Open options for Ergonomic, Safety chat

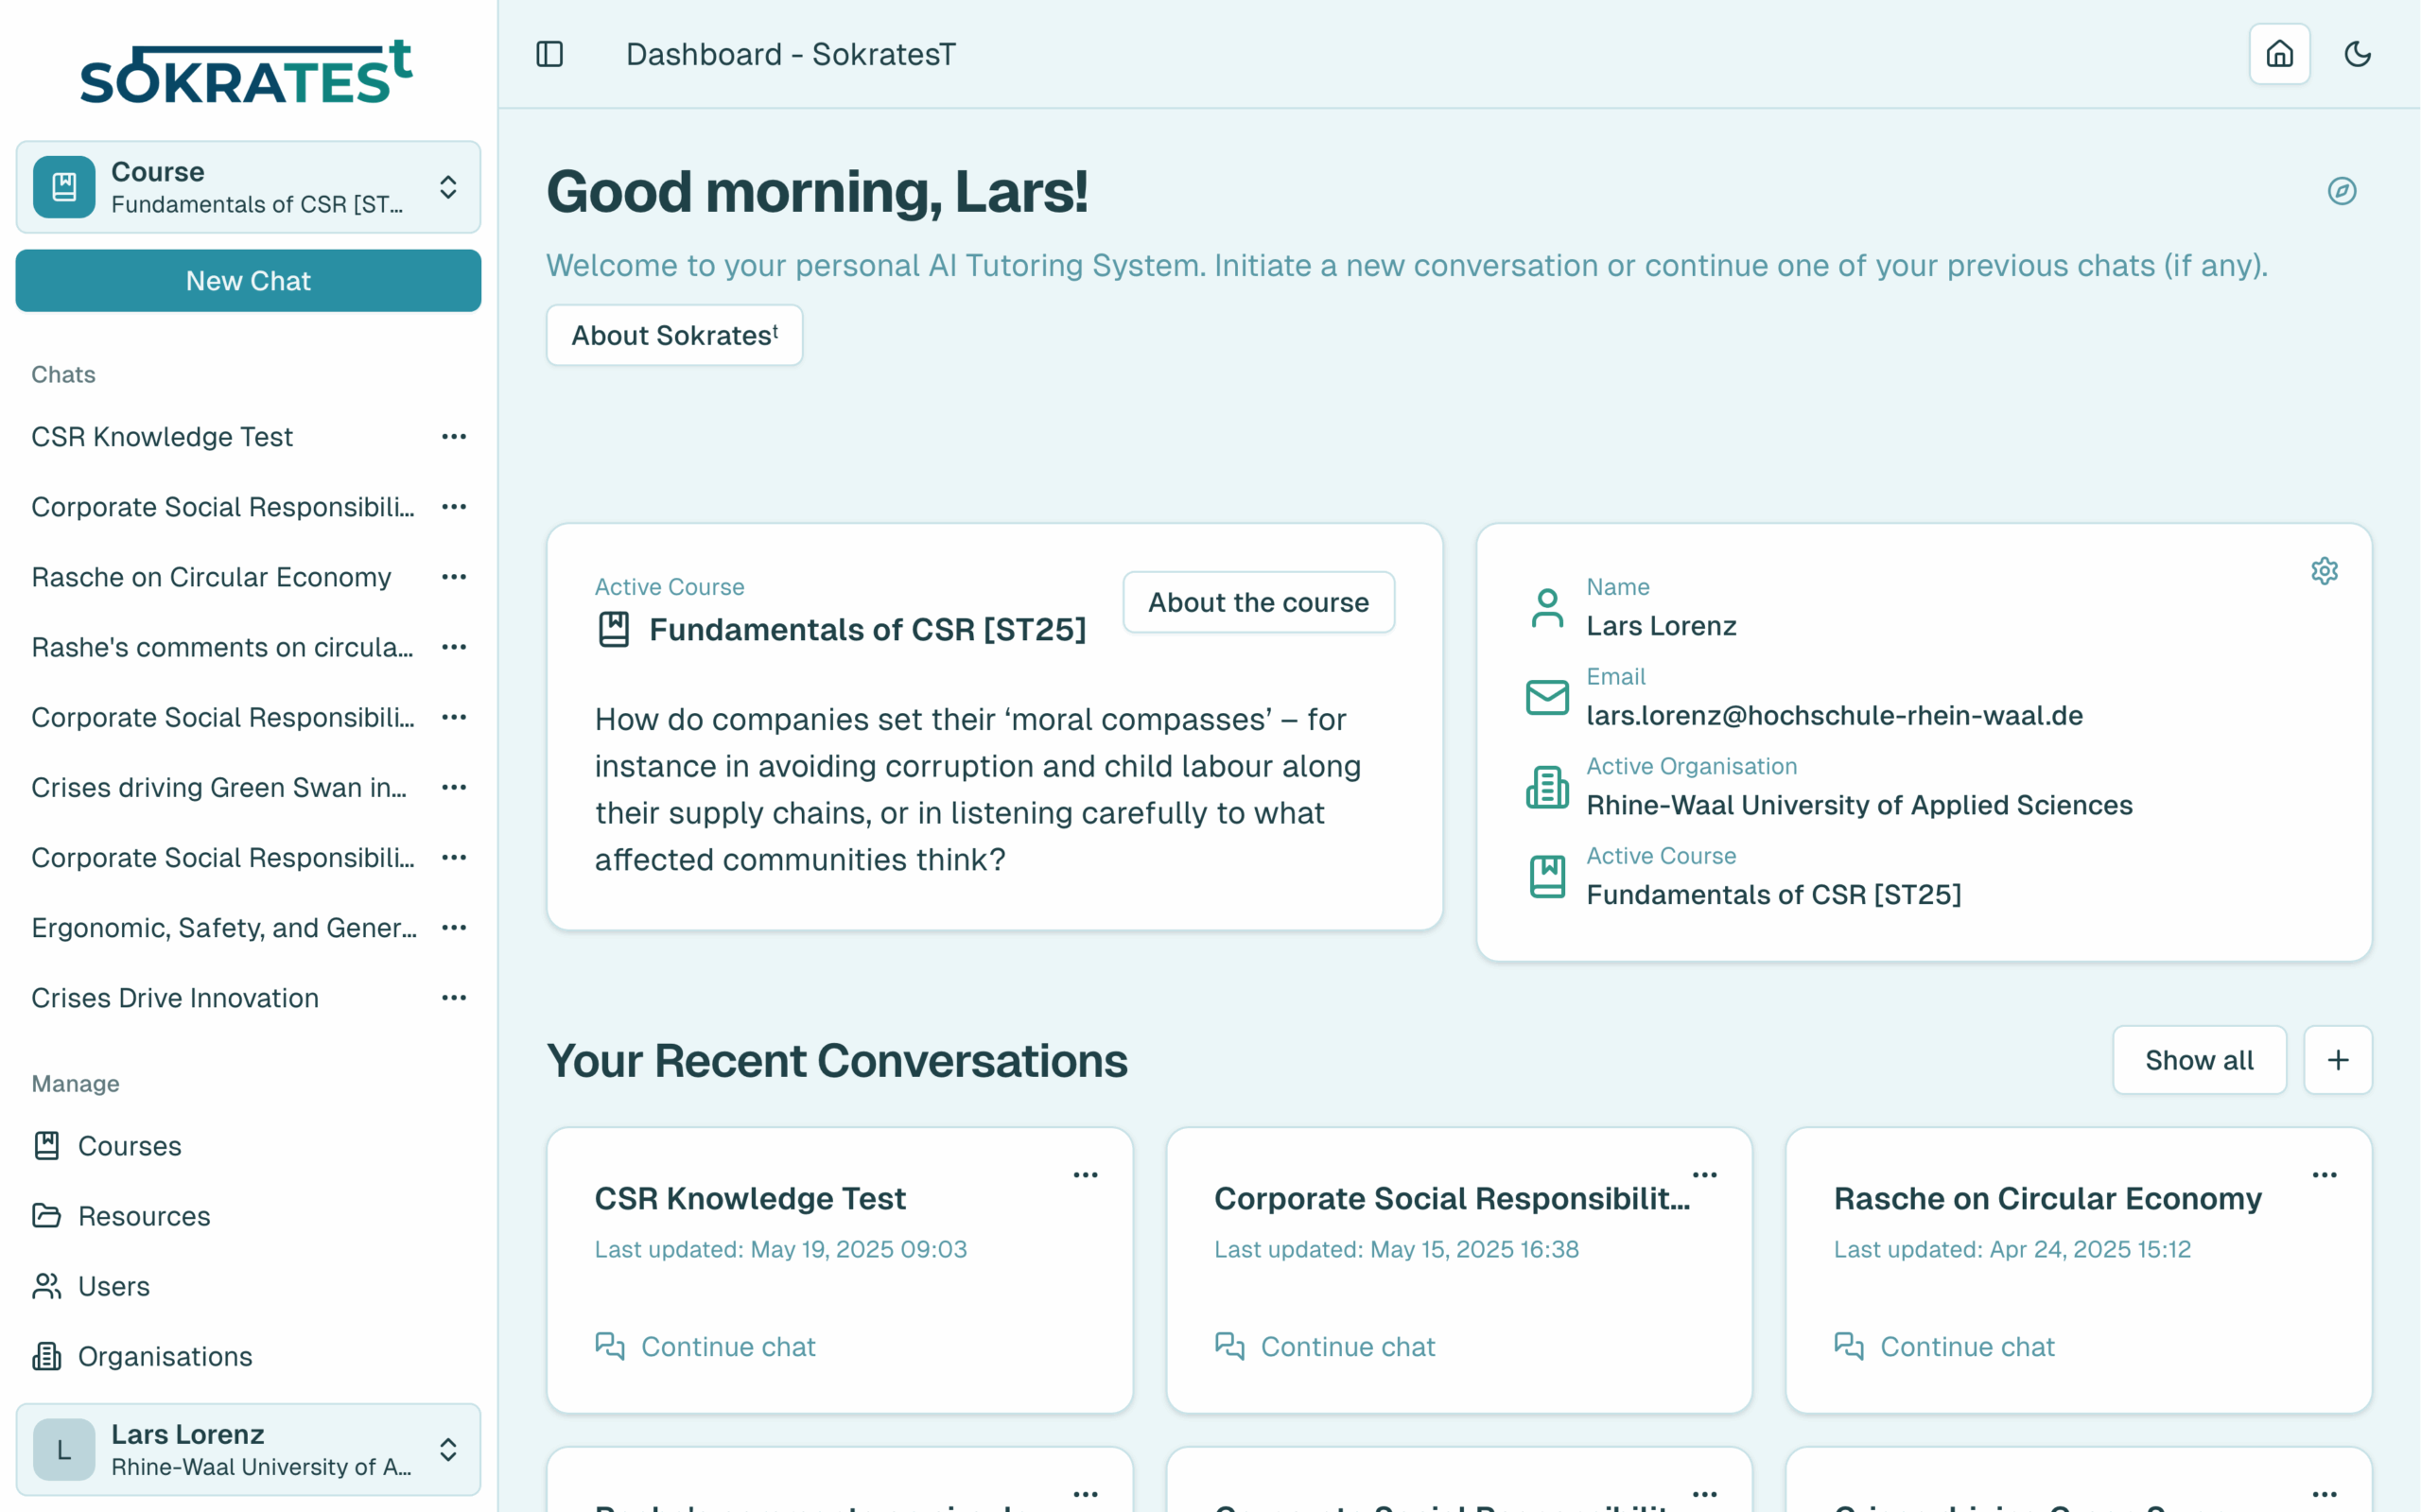click(x=454, y=928)
